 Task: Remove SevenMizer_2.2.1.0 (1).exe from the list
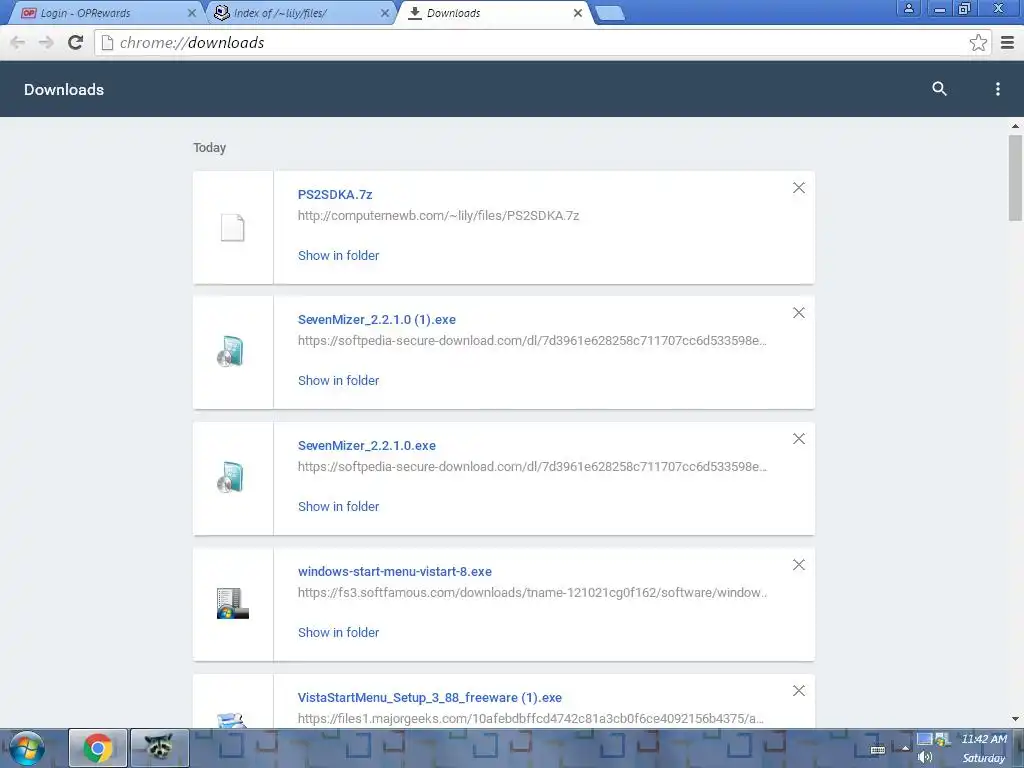point(799,313)
